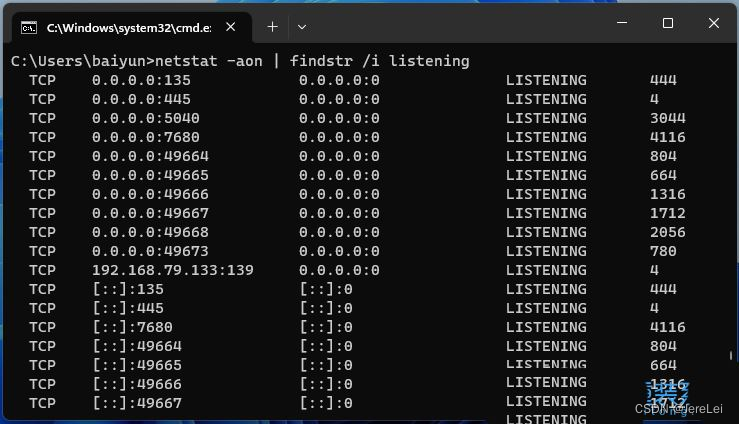The width and height of the screenshot is (739, 424).
Task: Click PID 664 in 0.0.0.0:49665 row
Action: point(663,175)
